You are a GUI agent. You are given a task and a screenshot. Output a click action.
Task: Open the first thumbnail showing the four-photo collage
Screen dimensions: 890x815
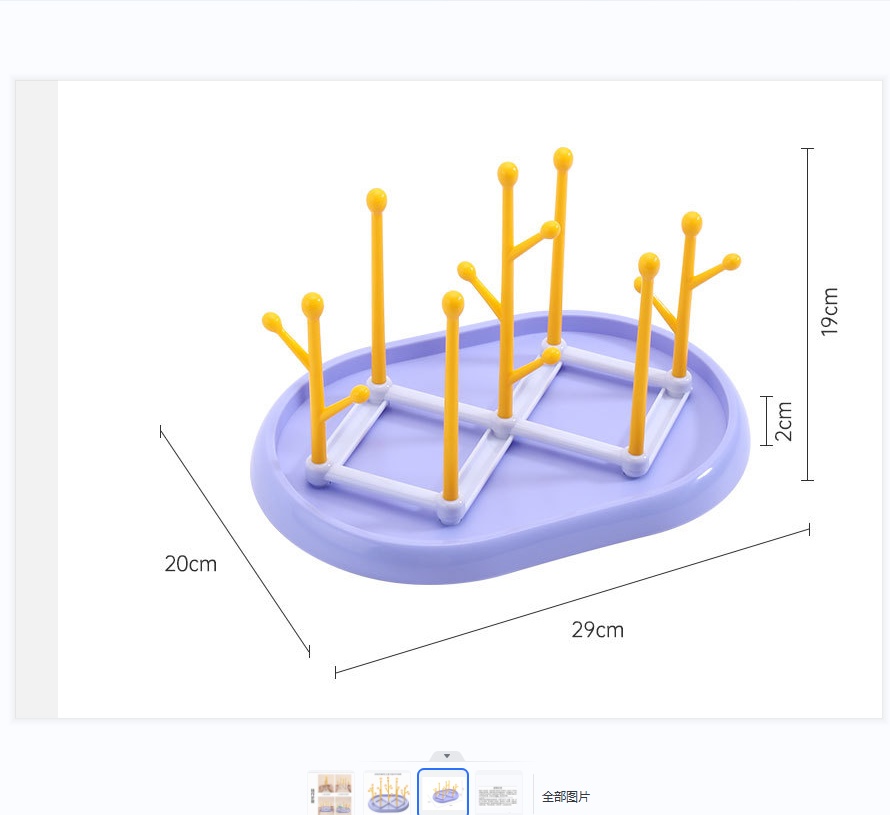(330, 792)
